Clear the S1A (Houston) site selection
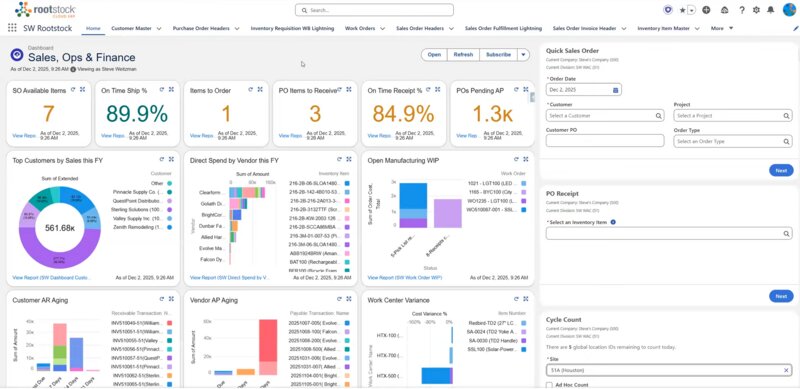The width and height of the screenshot is (800, 389). coord(786,370)
